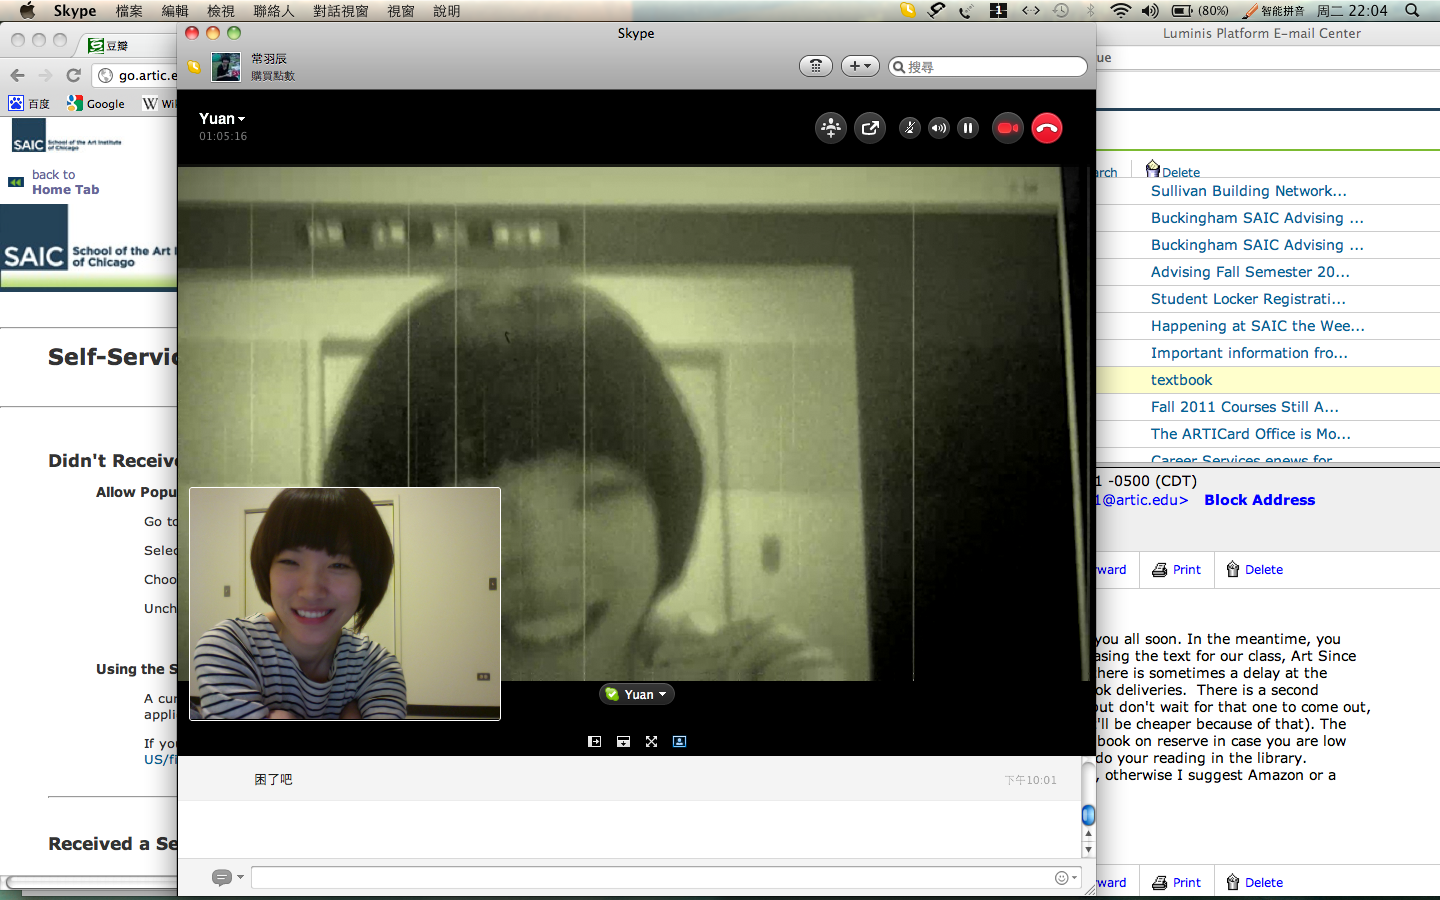Click the pop-out video window icon

pyautogui.click(x=623, y=741)
